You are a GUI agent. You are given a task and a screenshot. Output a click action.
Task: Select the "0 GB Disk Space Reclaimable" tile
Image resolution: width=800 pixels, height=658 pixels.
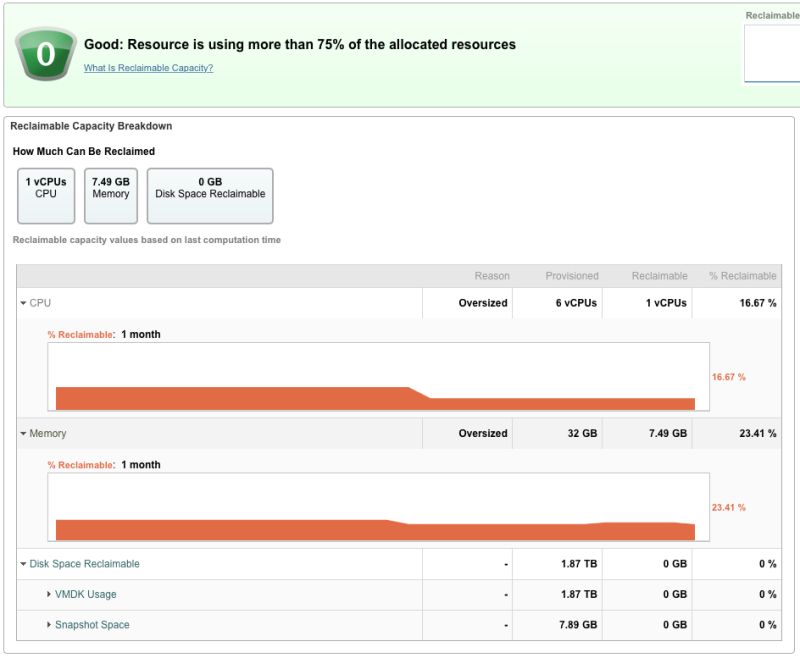click(210, 193)
